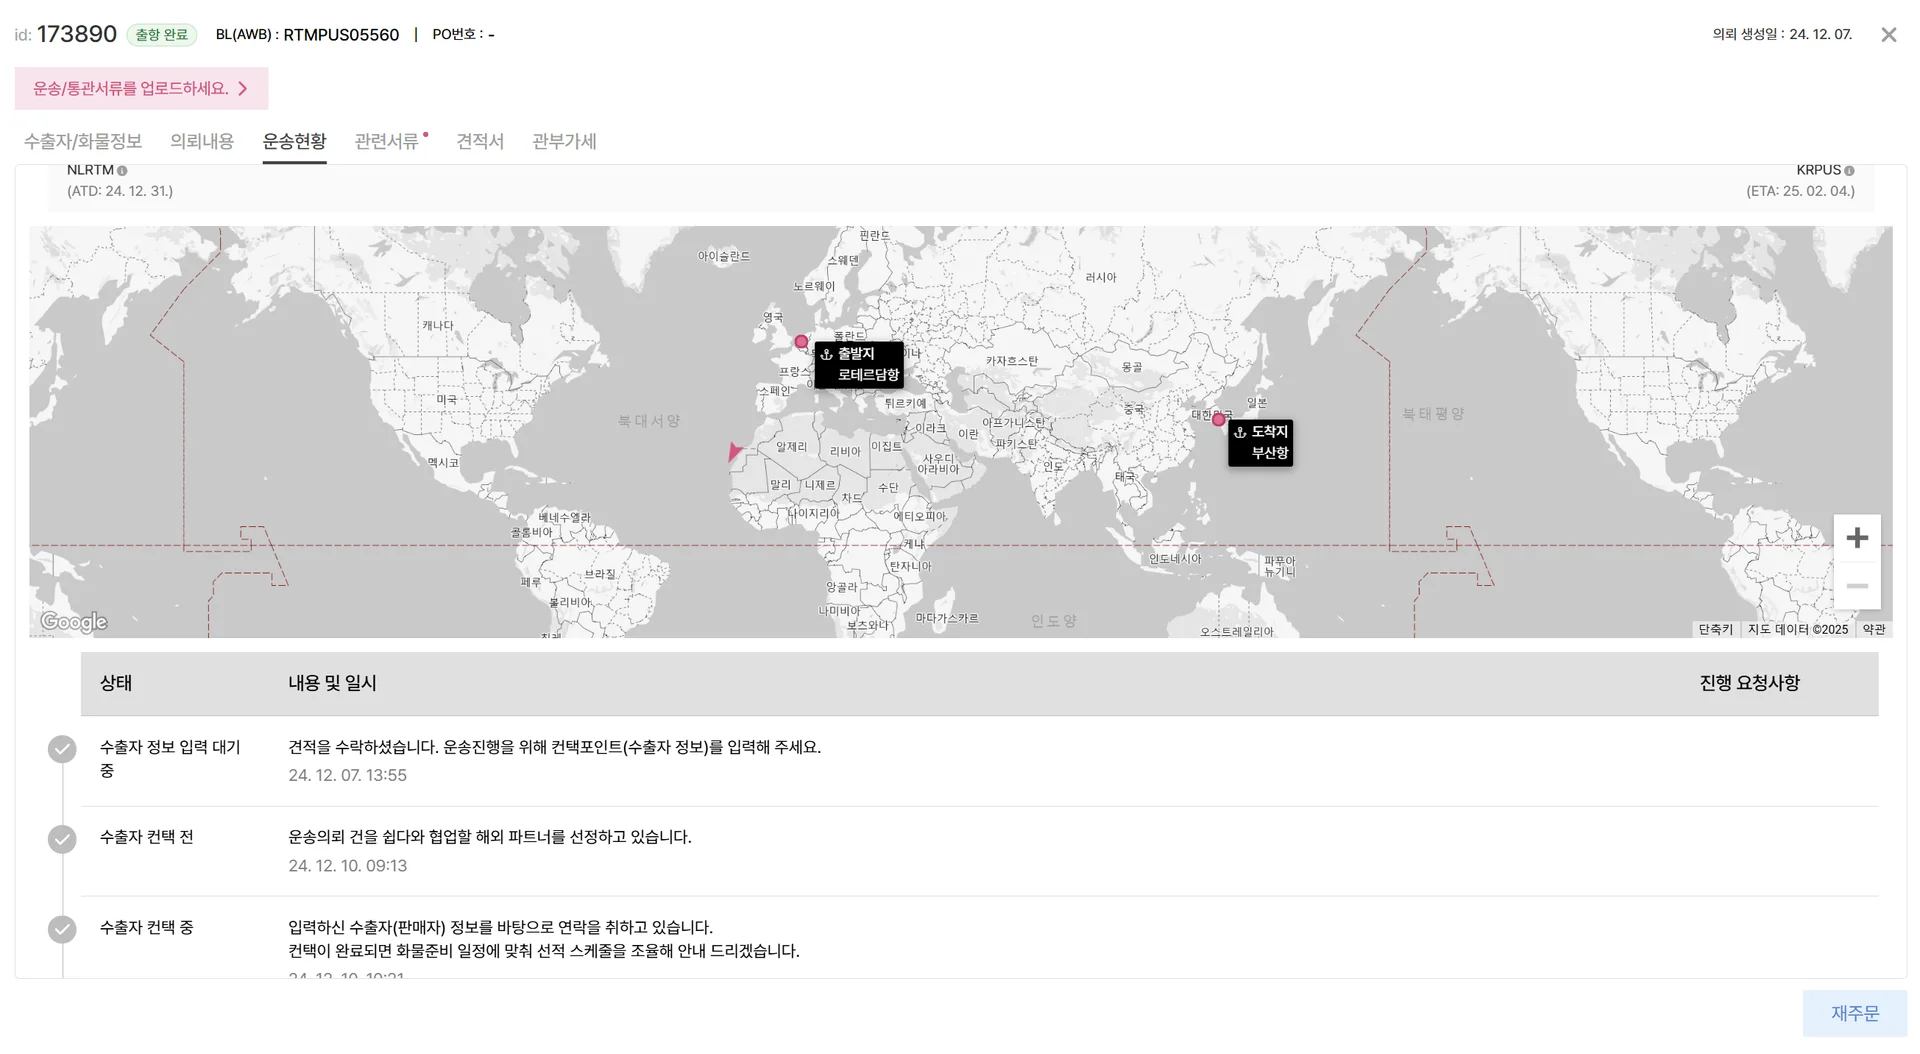Click the info icon next to NLRTM

tap(122, 171)
